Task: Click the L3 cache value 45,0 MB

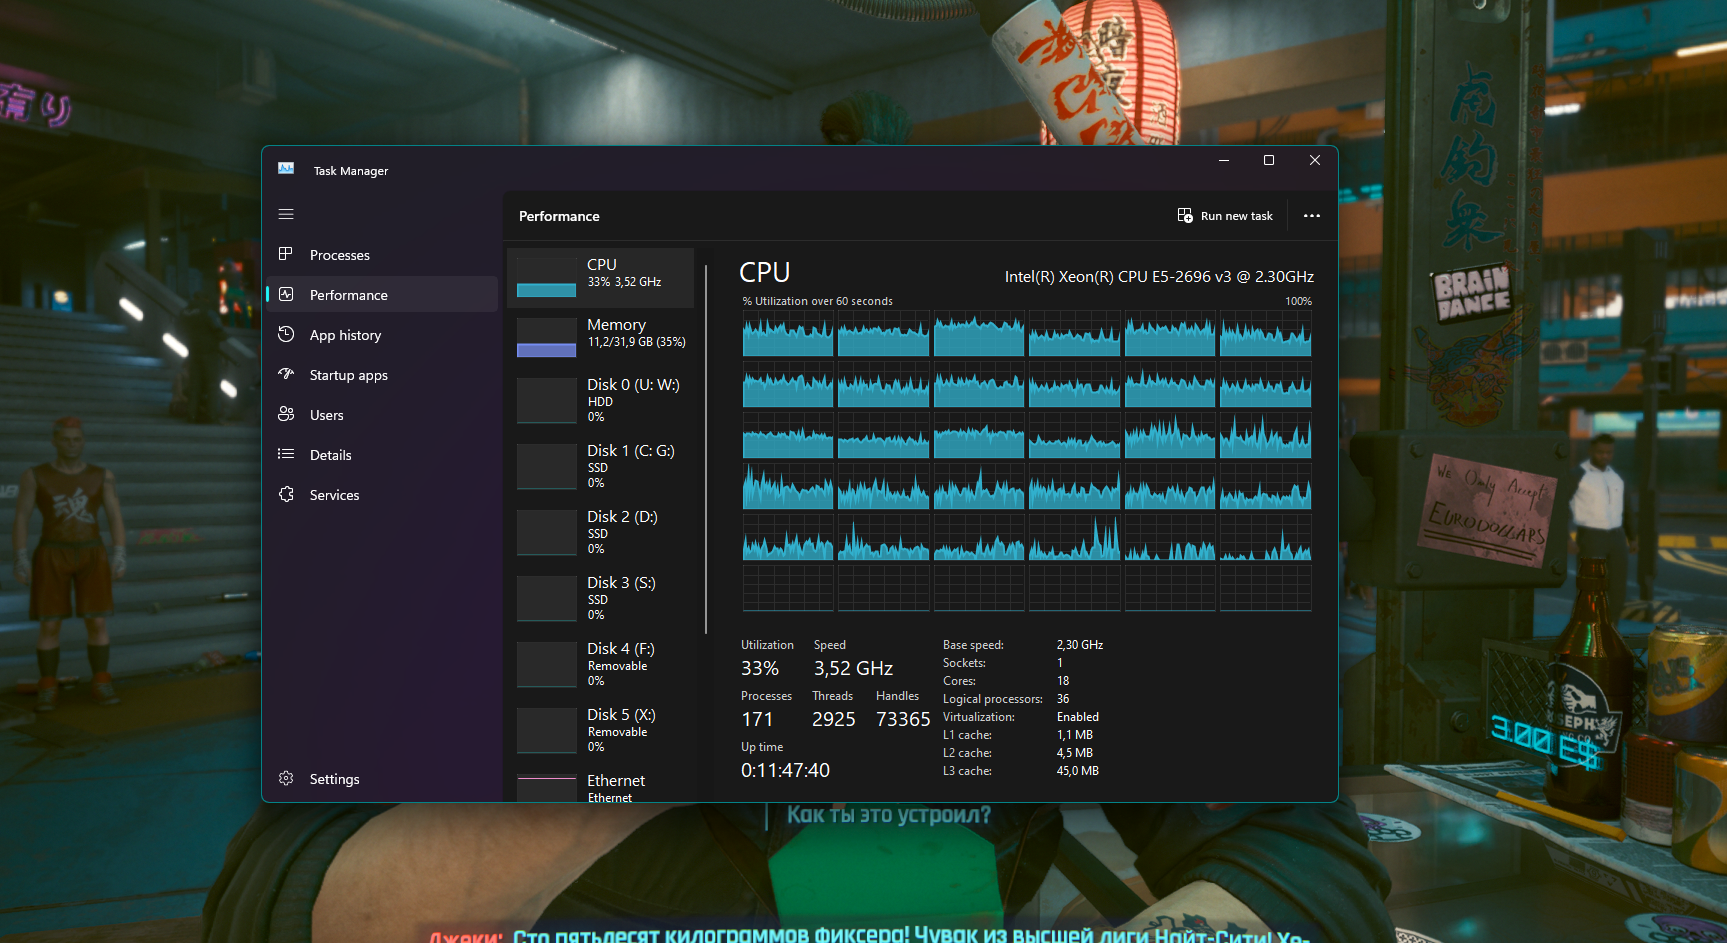Action: [1078, 771]
